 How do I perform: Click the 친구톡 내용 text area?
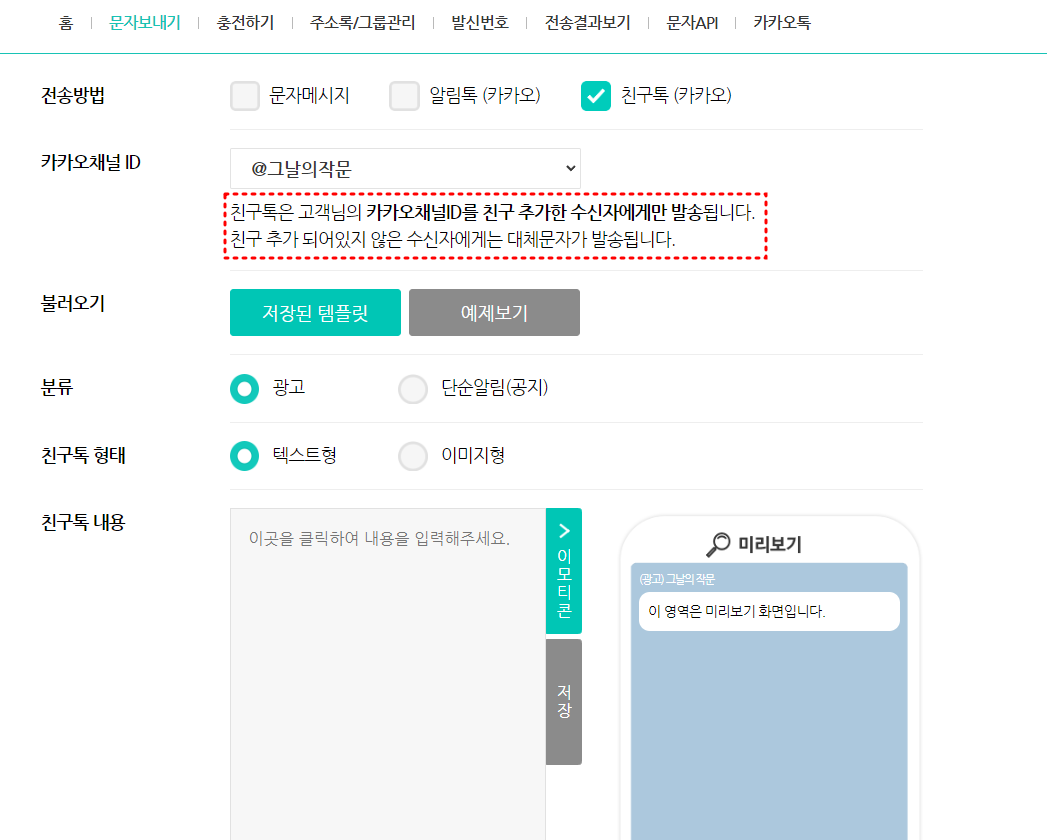pyautogui.click(x=388, y=674)
